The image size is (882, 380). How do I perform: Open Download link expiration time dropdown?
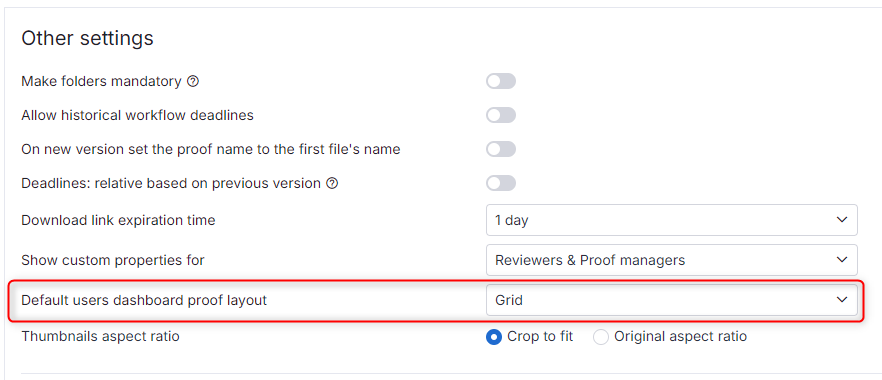click(672, 220)
